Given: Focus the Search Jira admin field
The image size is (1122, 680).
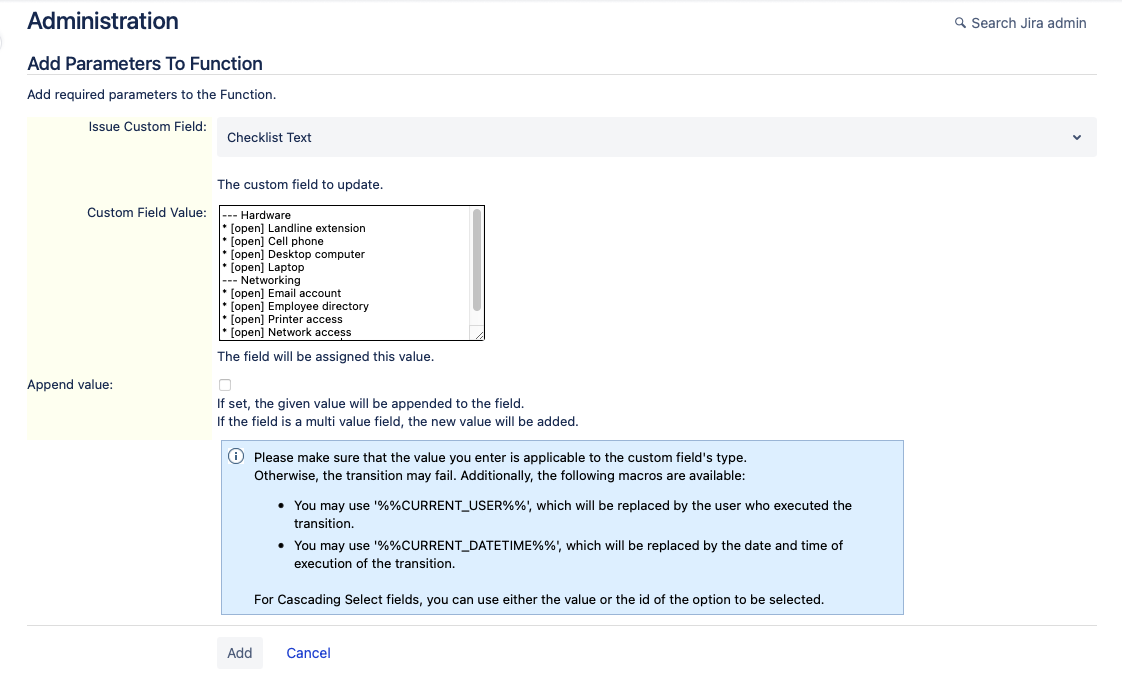Looking at the screenshot, I should [x=1028, y=23].
